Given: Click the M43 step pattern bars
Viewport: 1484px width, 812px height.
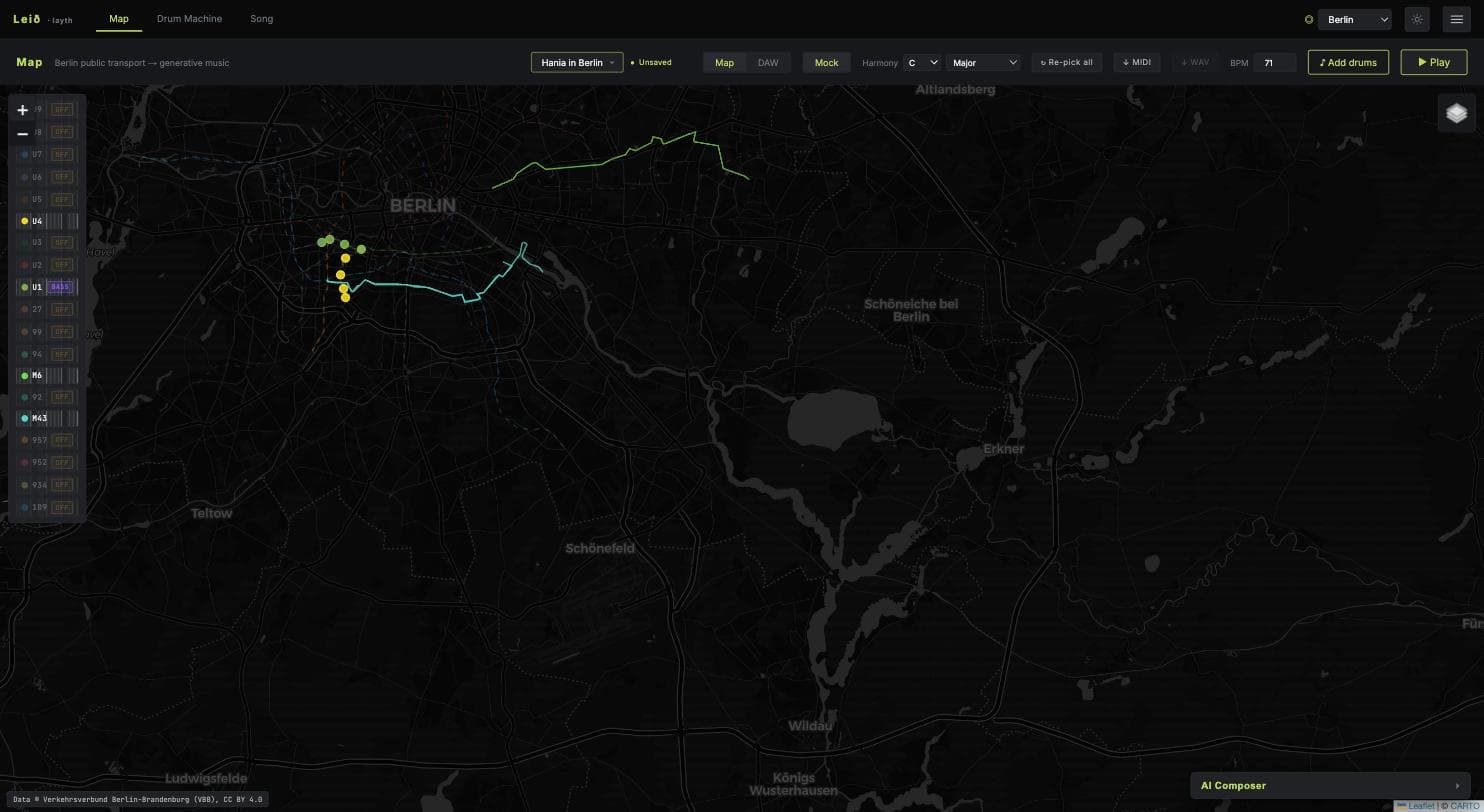Looking at the screenshot, I should click(x=63, y=418).
